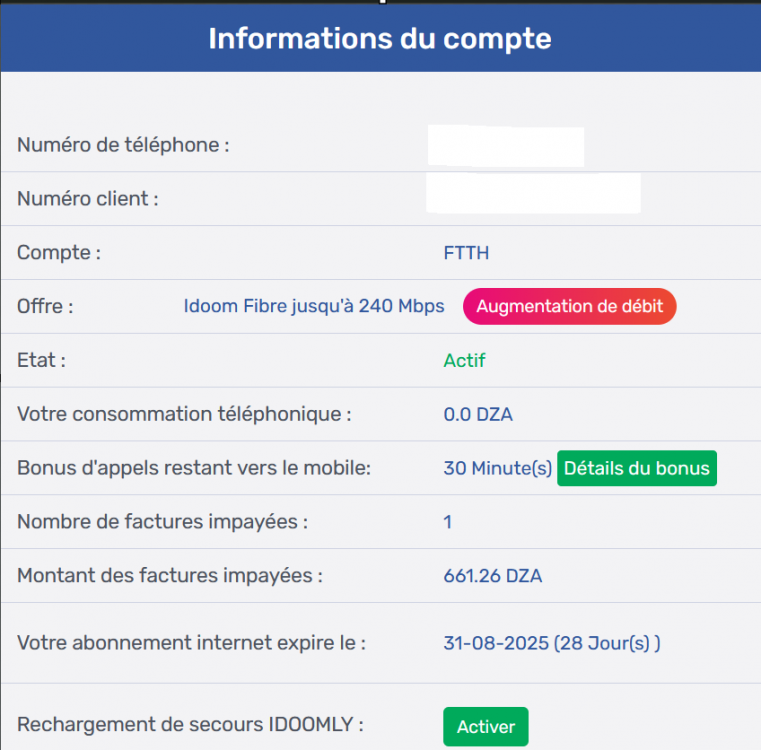Click the unpaid invoices count 1

[x=448, y=522]
